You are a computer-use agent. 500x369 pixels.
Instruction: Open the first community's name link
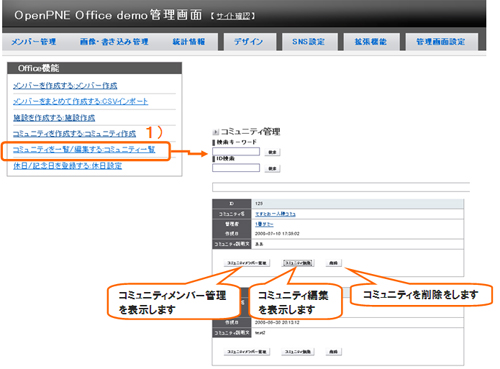point(275,214)
